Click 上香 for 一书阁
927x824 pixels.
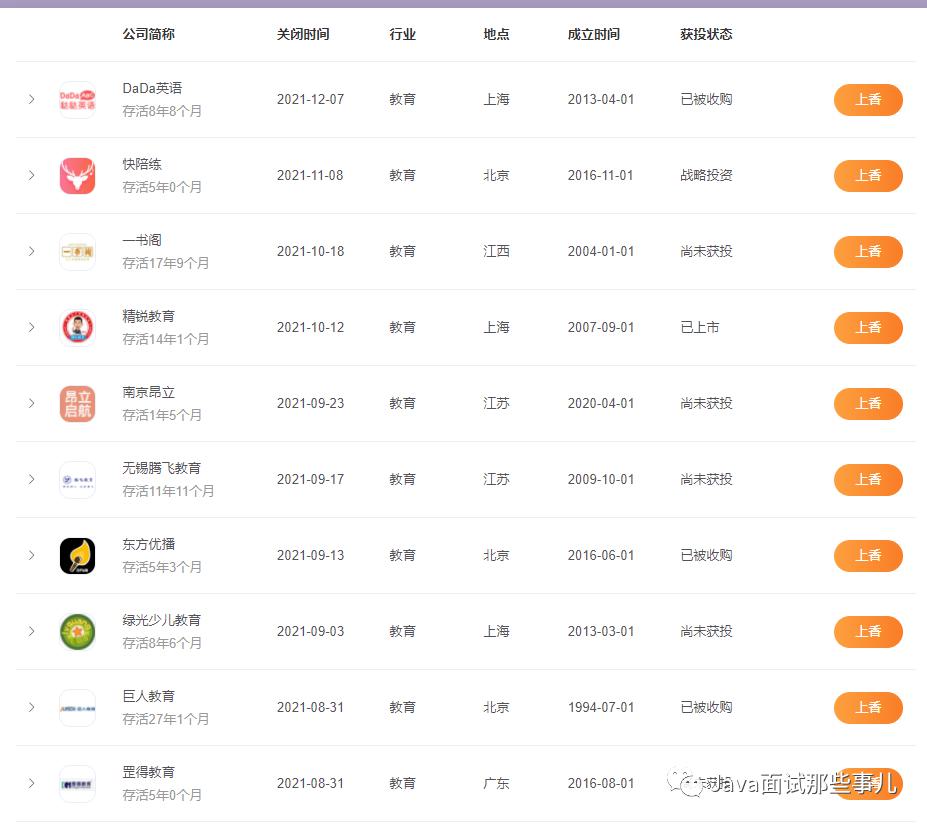(x=868, y=252)
